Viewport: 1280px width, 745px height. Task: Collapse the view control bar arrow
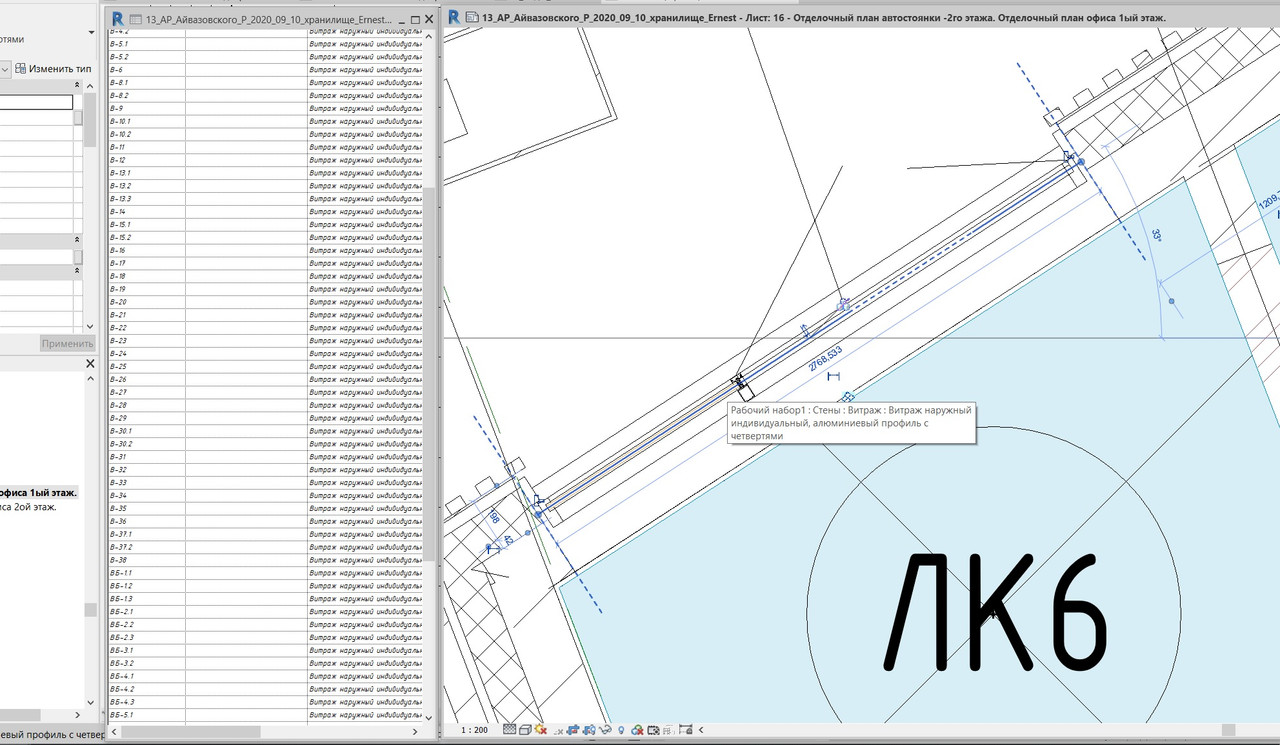701,730
